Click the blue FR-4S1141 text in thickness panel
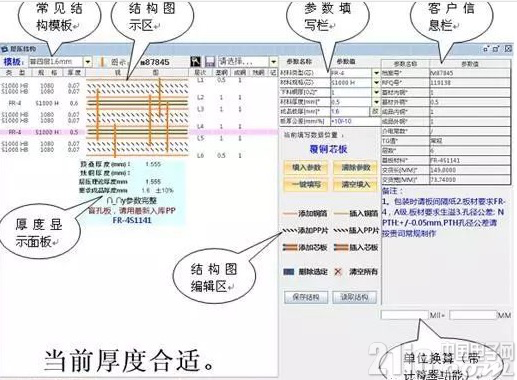 point(132,220)
